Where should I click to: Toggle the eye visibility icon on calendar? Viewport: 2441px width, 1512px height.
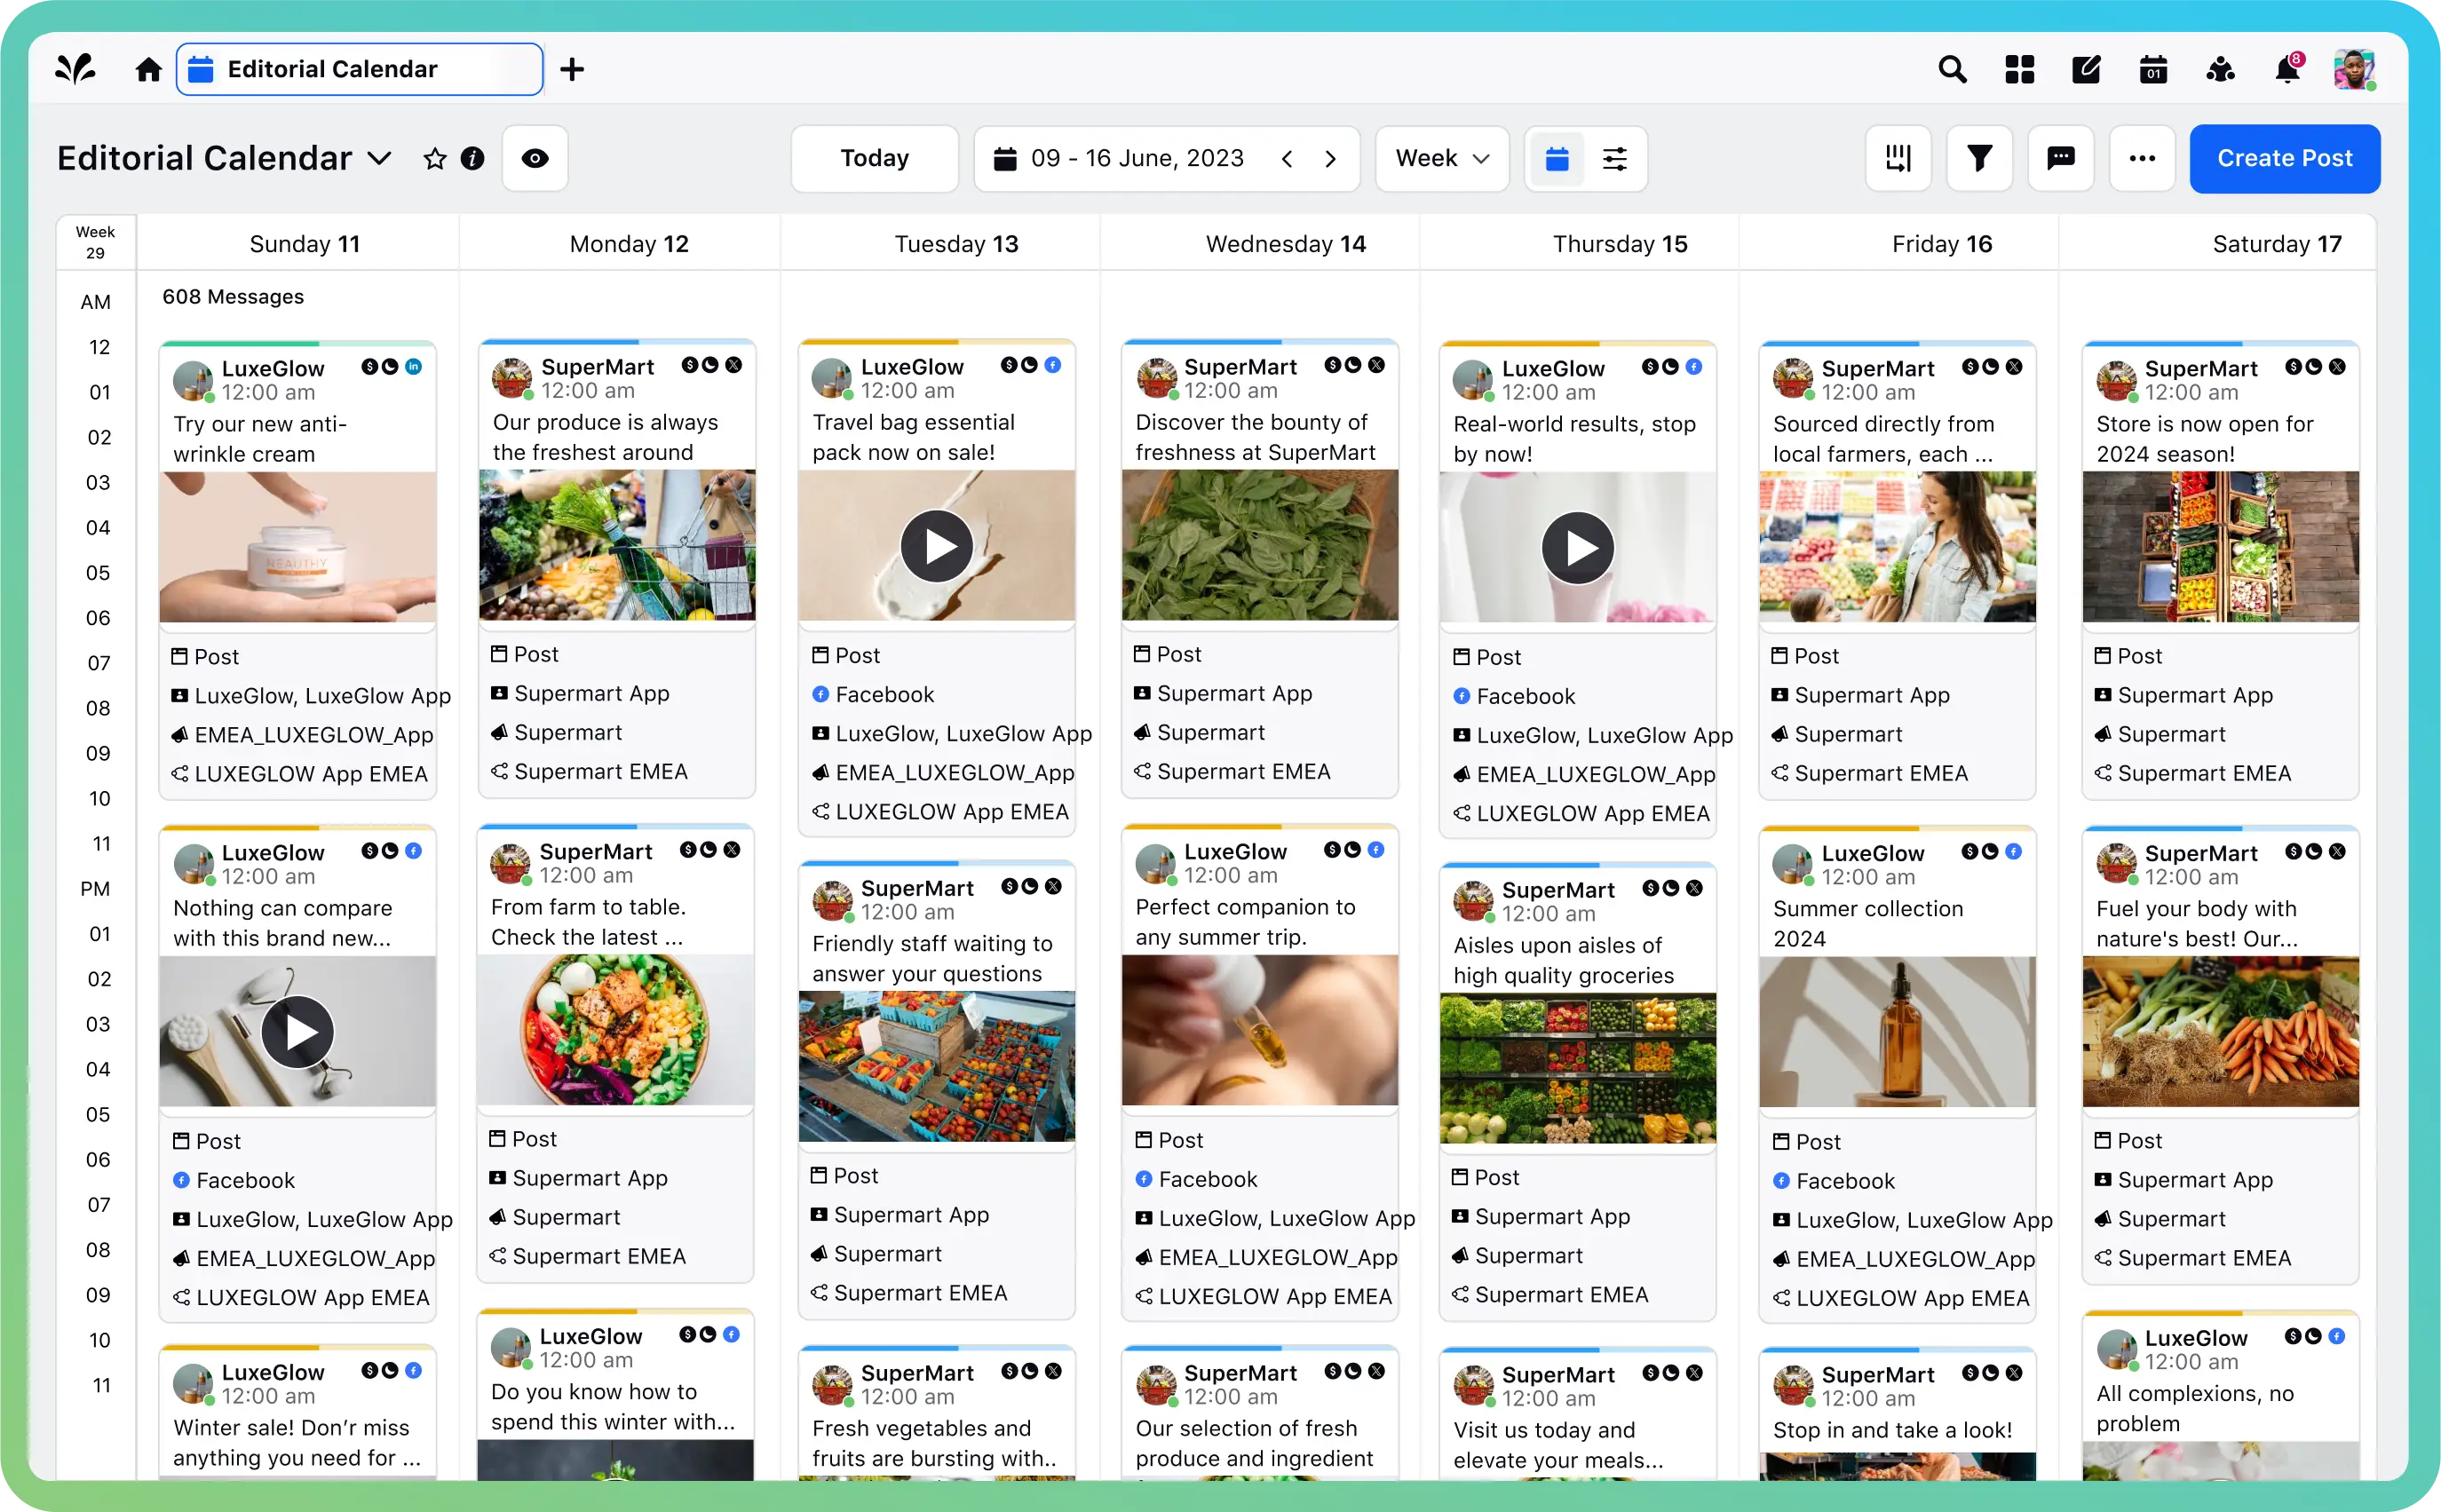click(x=535, y=159)
